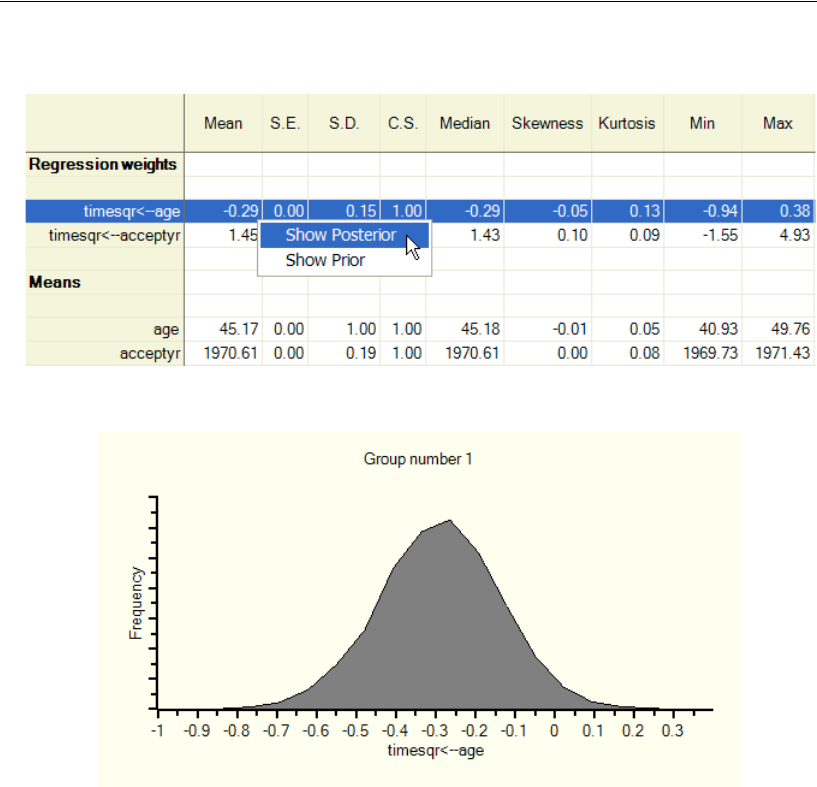817x787 pixels.
Task: Click the Min value 1969.73 for acceptyr
Action: coord(711,353)
